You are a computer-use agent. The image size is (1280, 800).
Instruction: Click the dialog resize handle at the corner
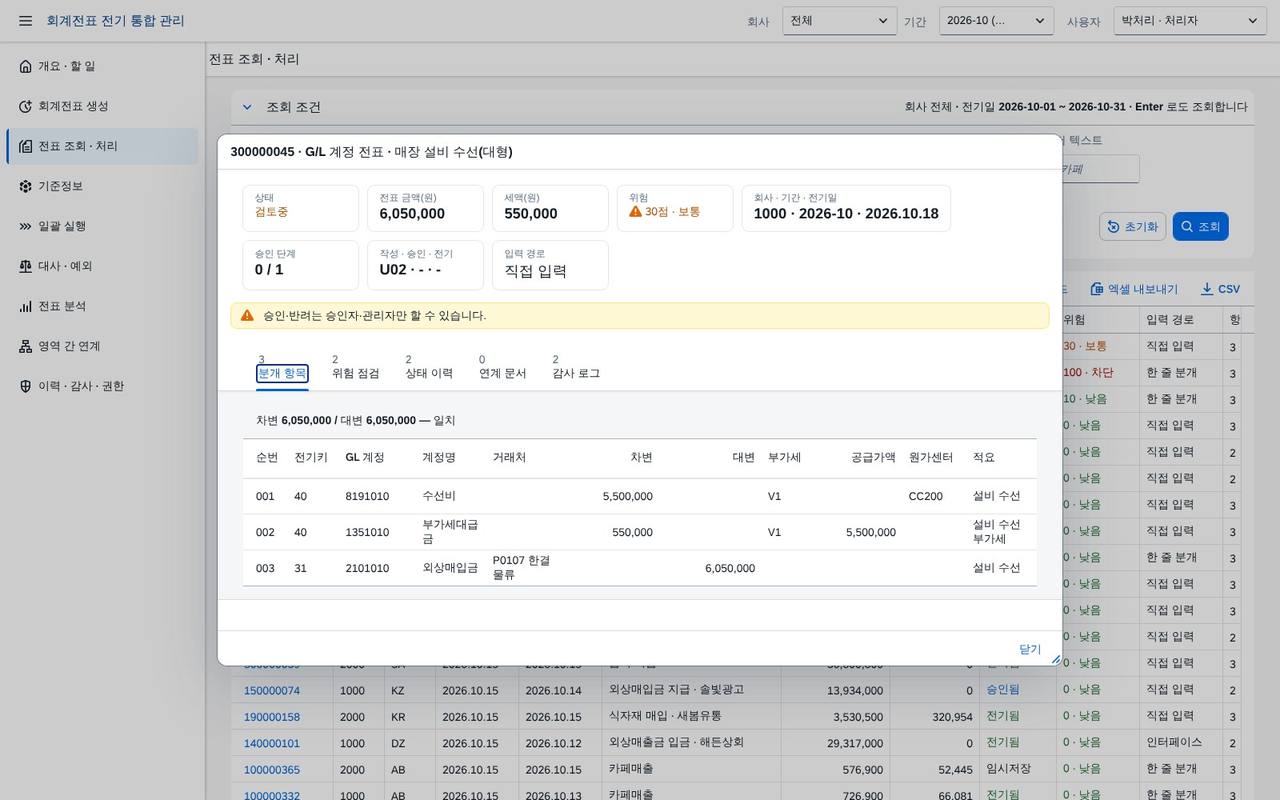1055,659
